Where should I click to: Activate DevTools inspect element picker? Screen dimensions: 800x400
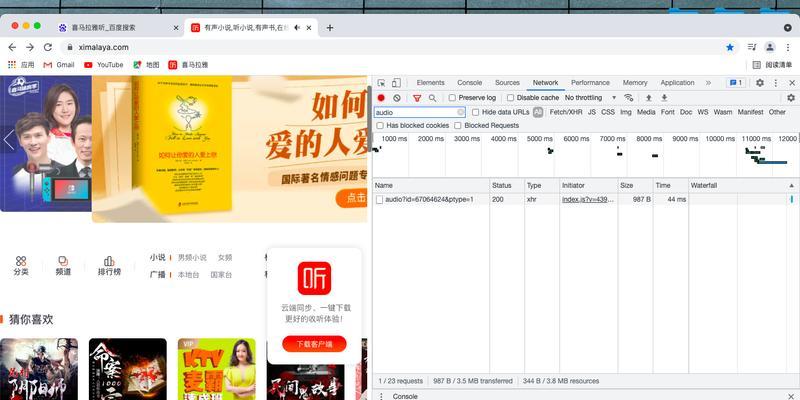(381, 83)
